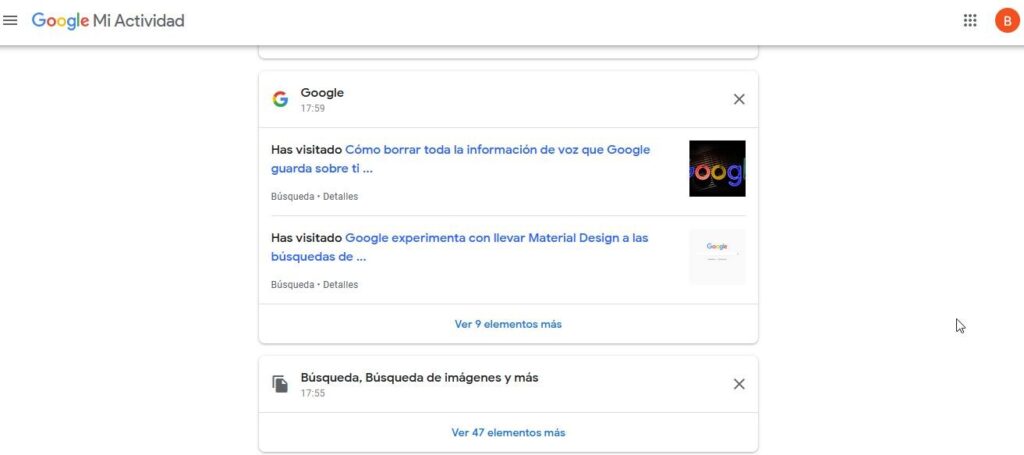The height and width of the screenshot is (455, 1024).
Task: Click the 17:59 timestamp
Action: [x=313, y=108]
